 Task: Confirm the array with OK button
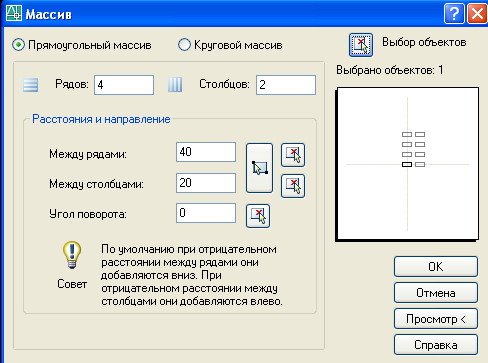pyautogui.click(x=436, y=267)
